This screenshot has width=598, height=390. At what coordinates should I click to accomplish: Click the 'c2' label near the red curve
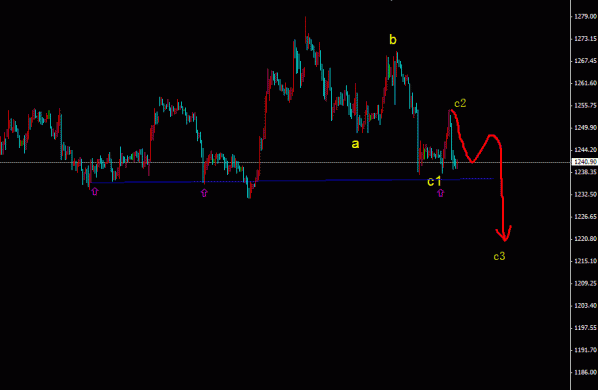(460, 103)
